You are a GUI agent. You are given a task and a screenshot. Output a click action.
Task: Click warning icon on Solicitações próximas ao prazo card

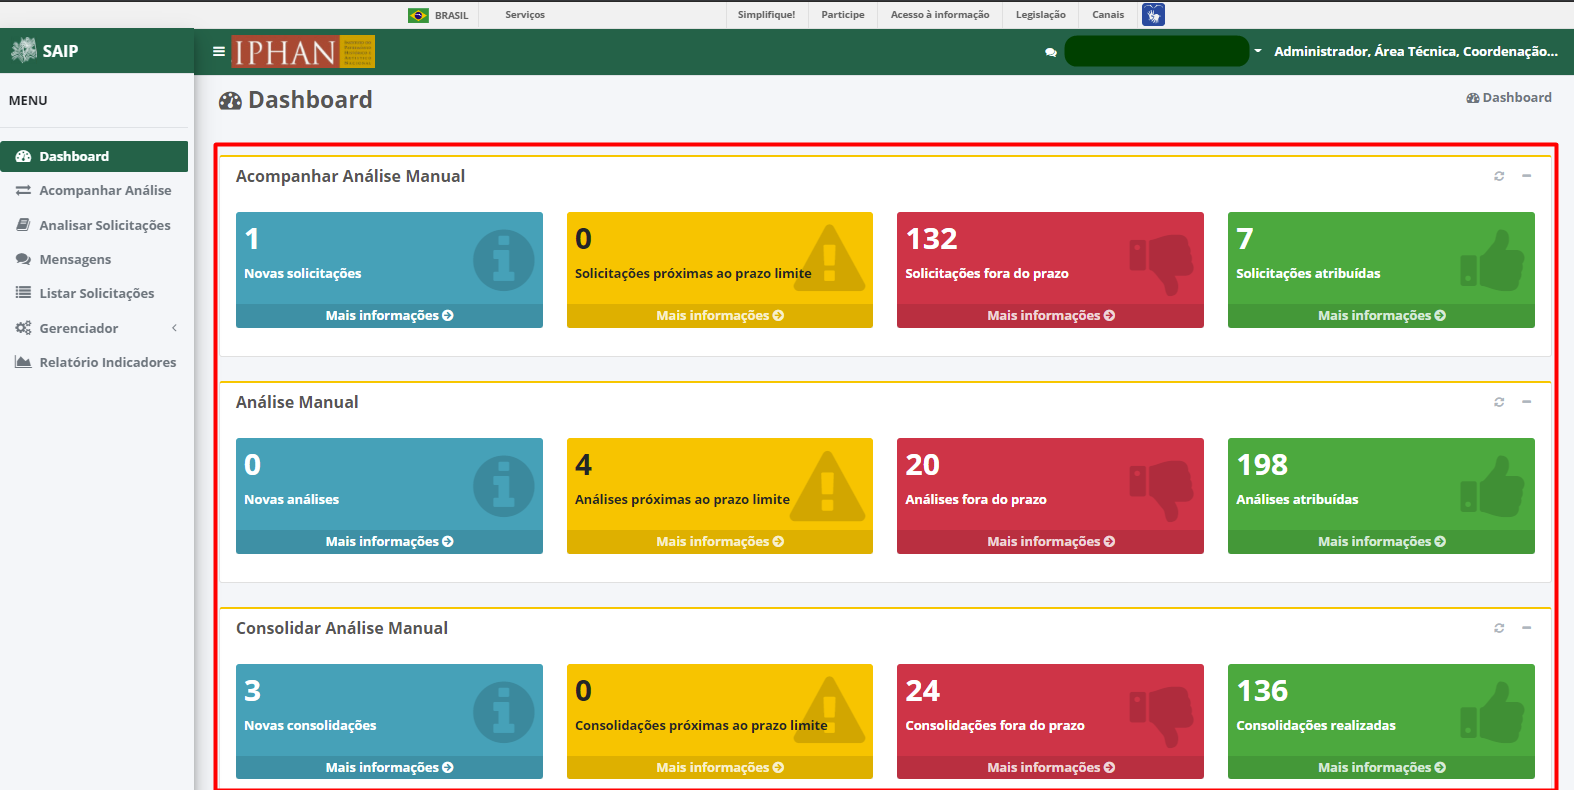click(x=828, y=259)
